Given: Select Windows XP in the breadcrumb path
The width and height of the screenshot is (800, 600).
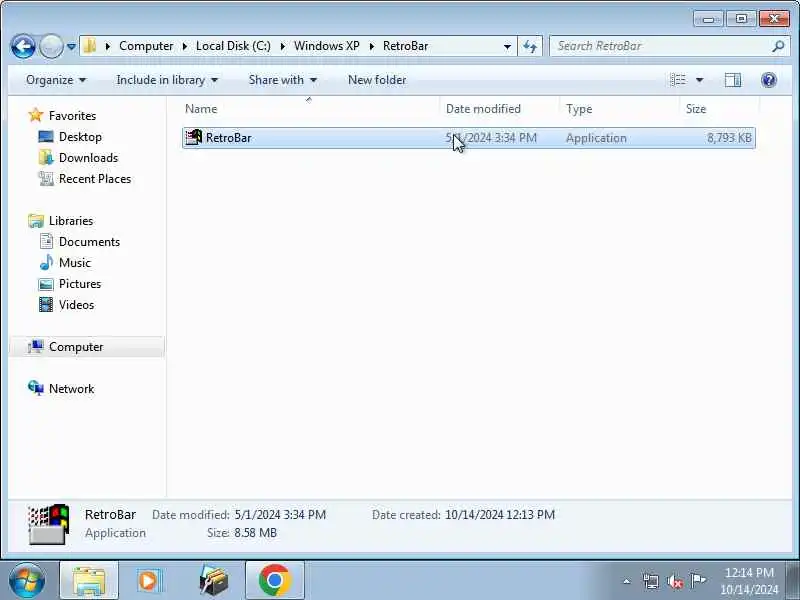Looking at the screenshot, I should tap(327, 46).
